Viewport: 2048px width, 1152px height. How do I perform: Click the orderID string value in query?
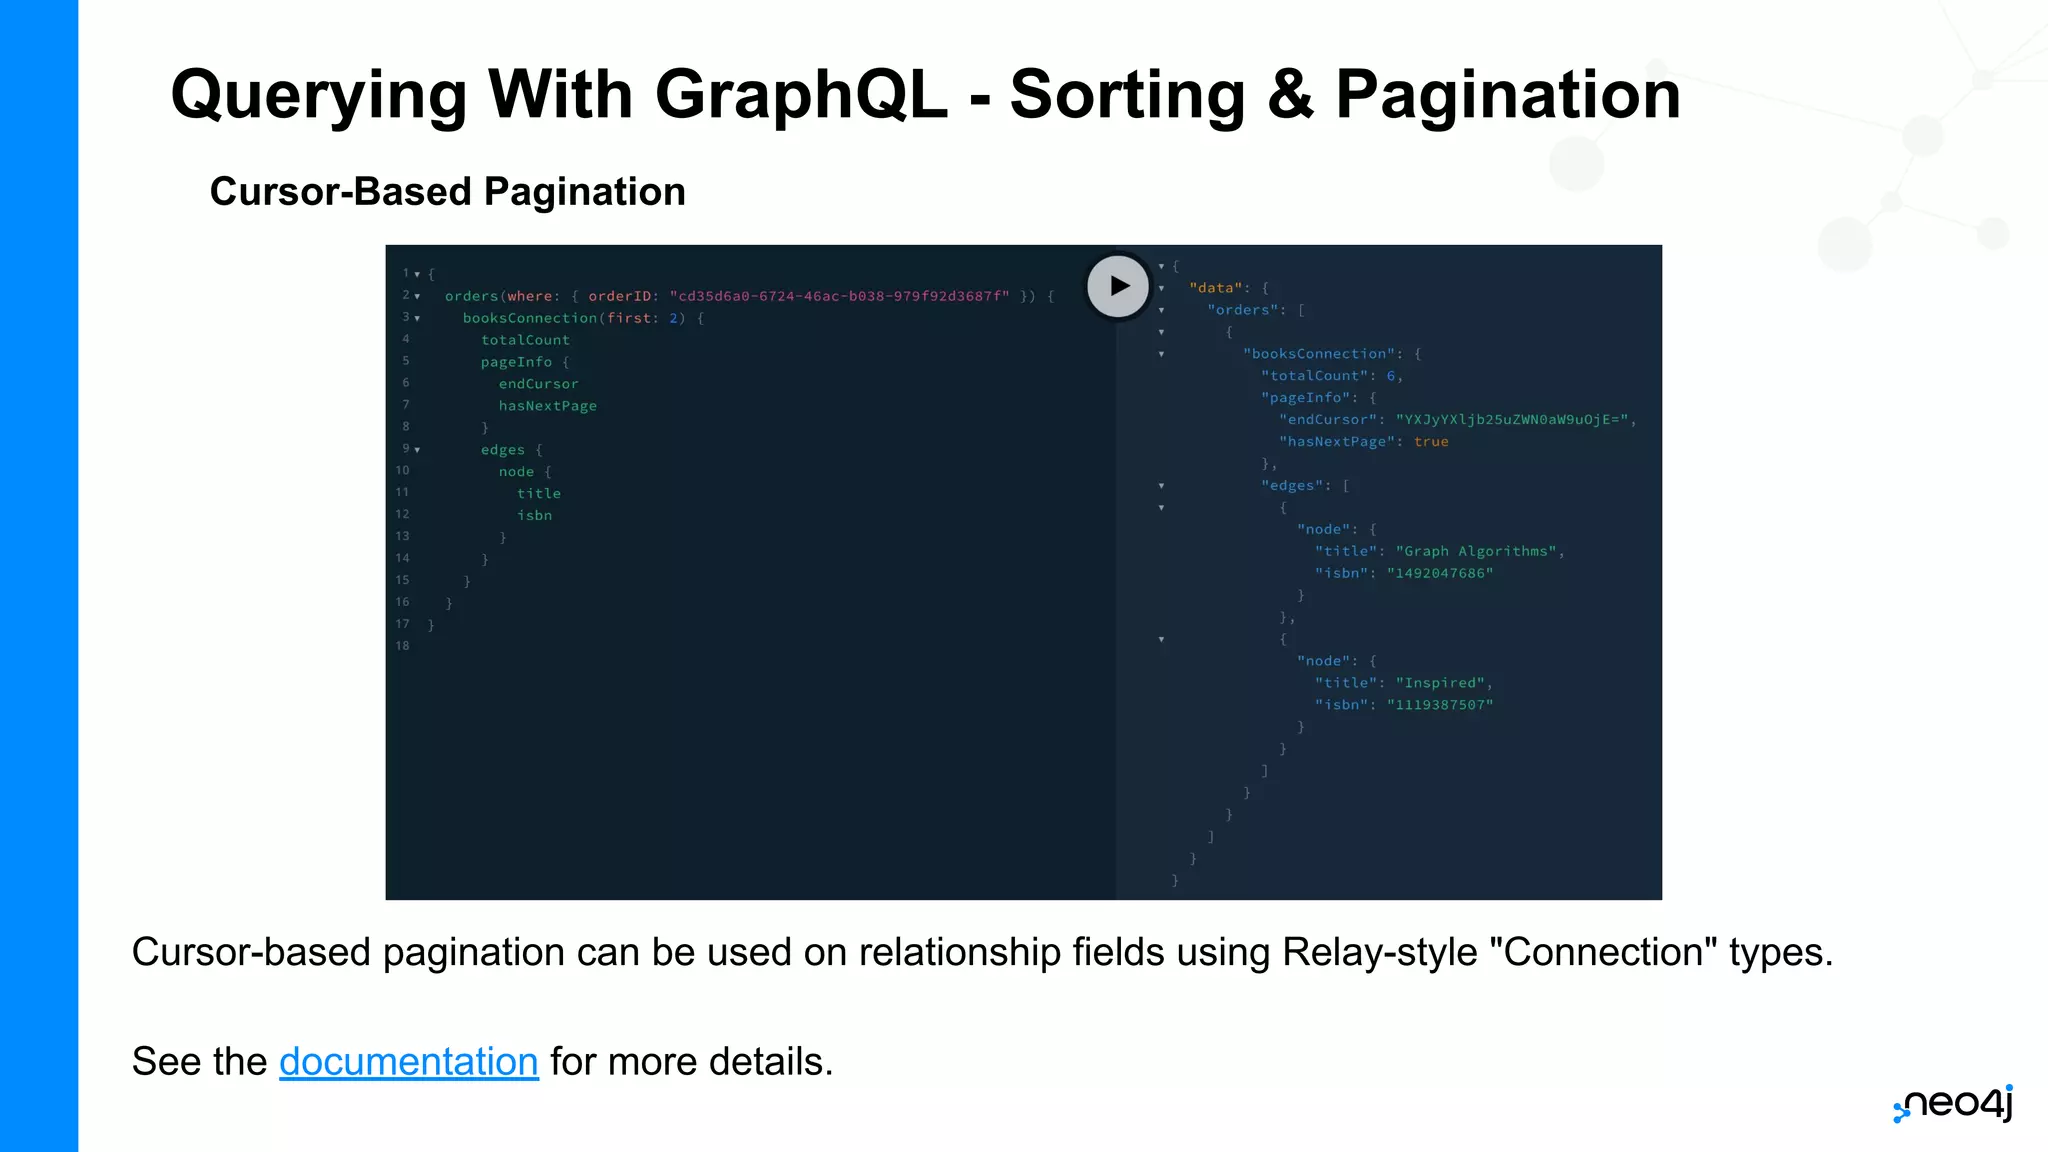coord(839,296)
